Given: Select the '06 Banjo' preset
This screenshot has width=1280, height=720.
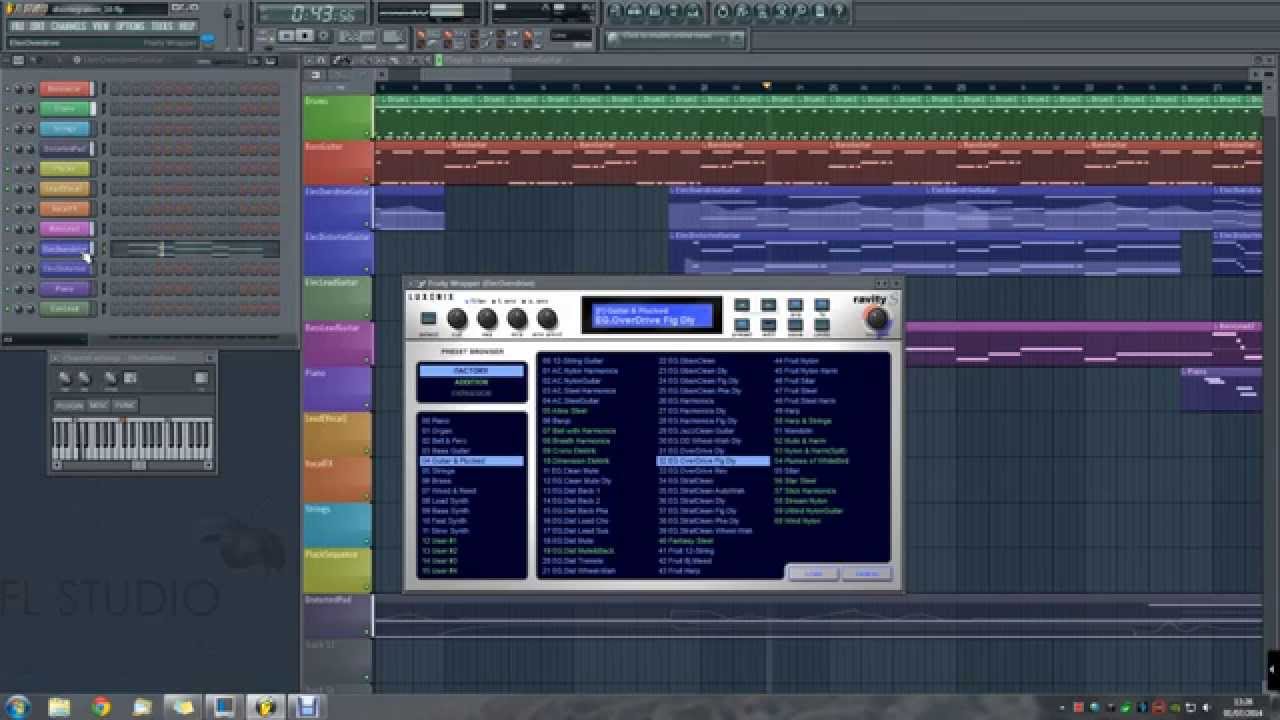Looking at the screenshot, I should coord(557,421).
